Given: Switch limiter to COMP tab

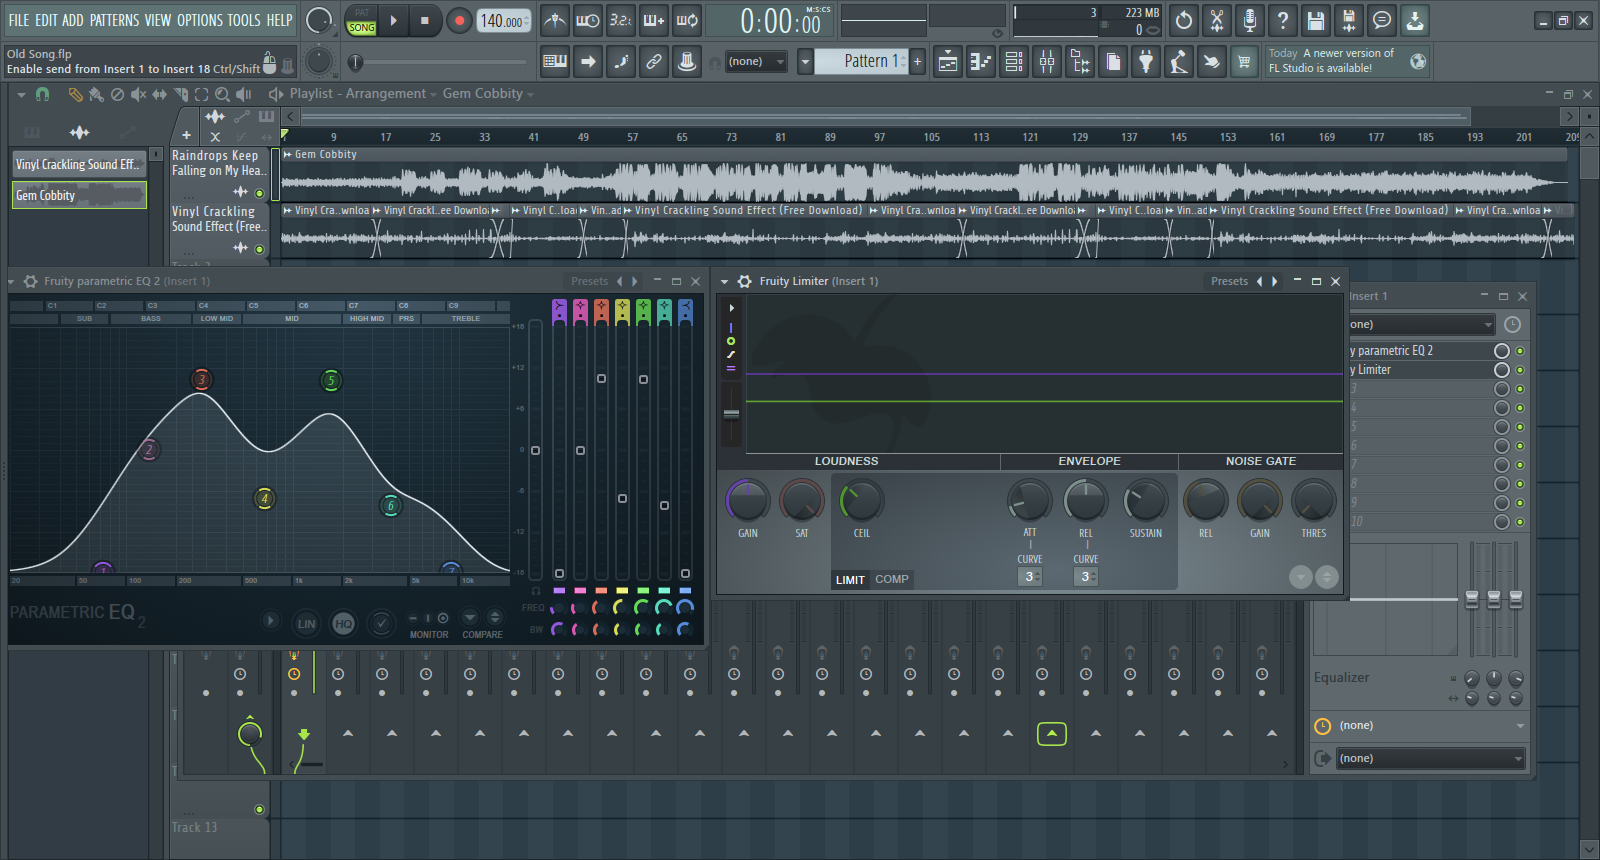Looking at the screenshot, I should tap(891, 579).
